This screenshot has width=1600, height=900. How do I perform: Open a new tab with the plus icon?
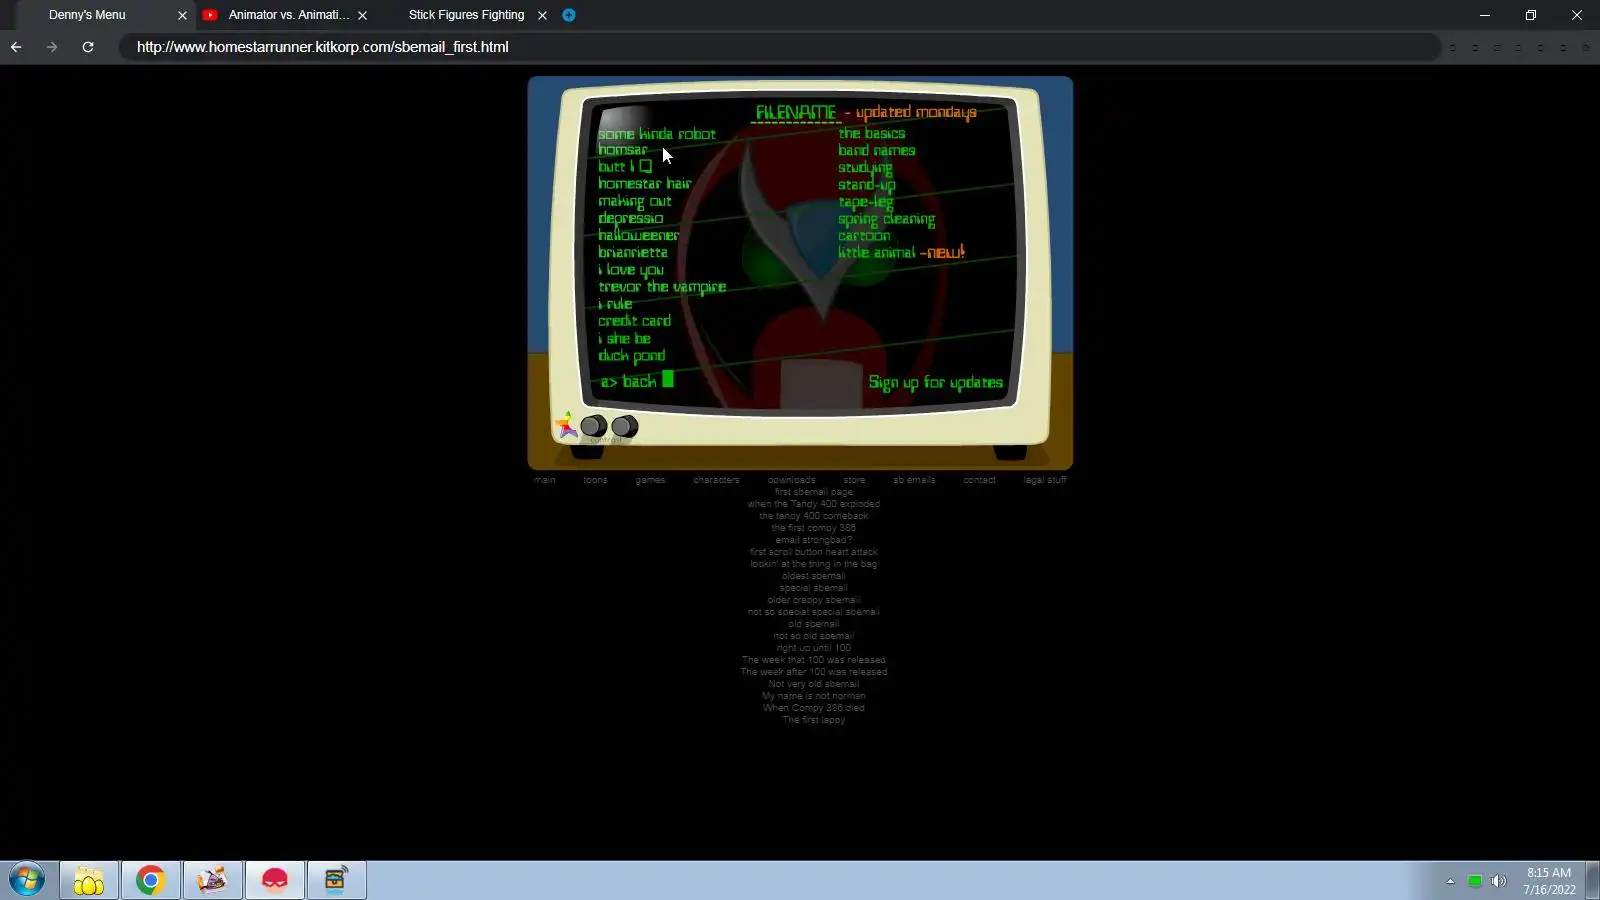pos(569,15)
